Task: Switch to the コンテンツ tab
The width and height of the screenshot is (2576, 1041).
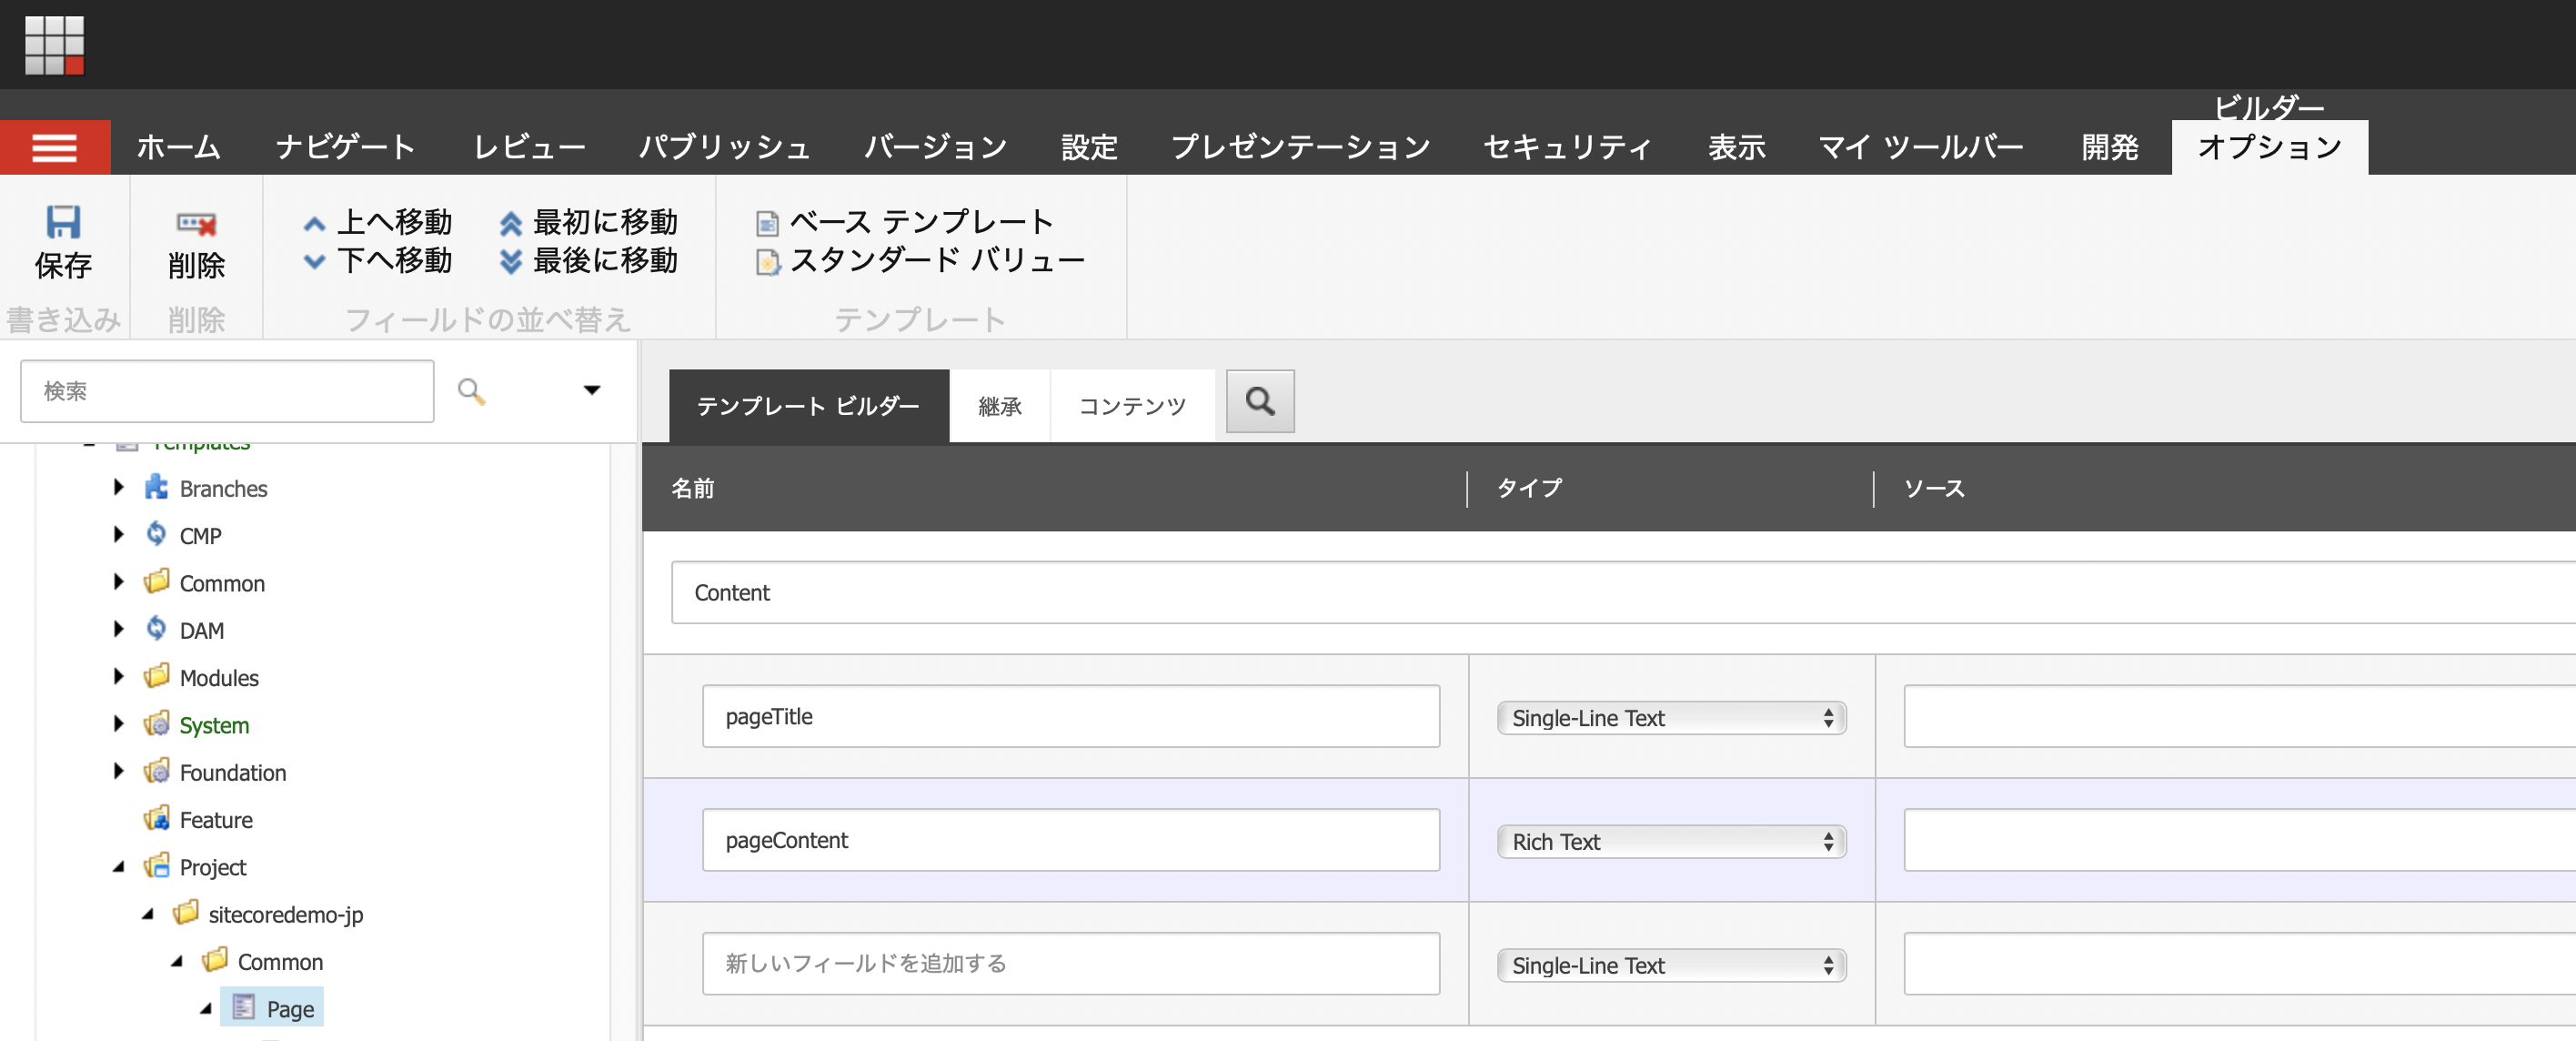Action: tap(1133, 406)
